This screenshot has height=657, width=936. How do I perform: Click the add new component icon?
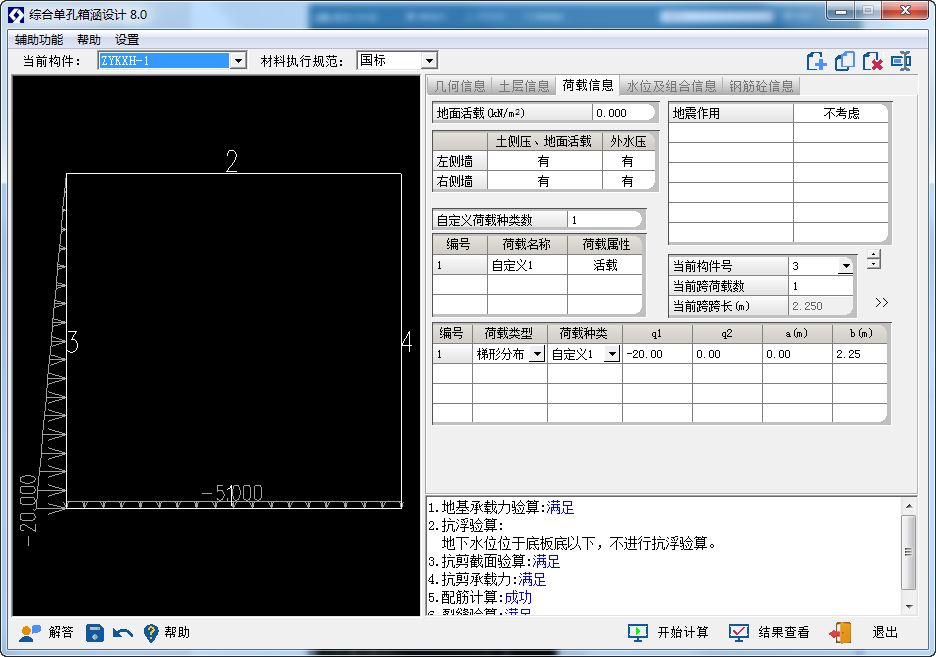point(816,61)
